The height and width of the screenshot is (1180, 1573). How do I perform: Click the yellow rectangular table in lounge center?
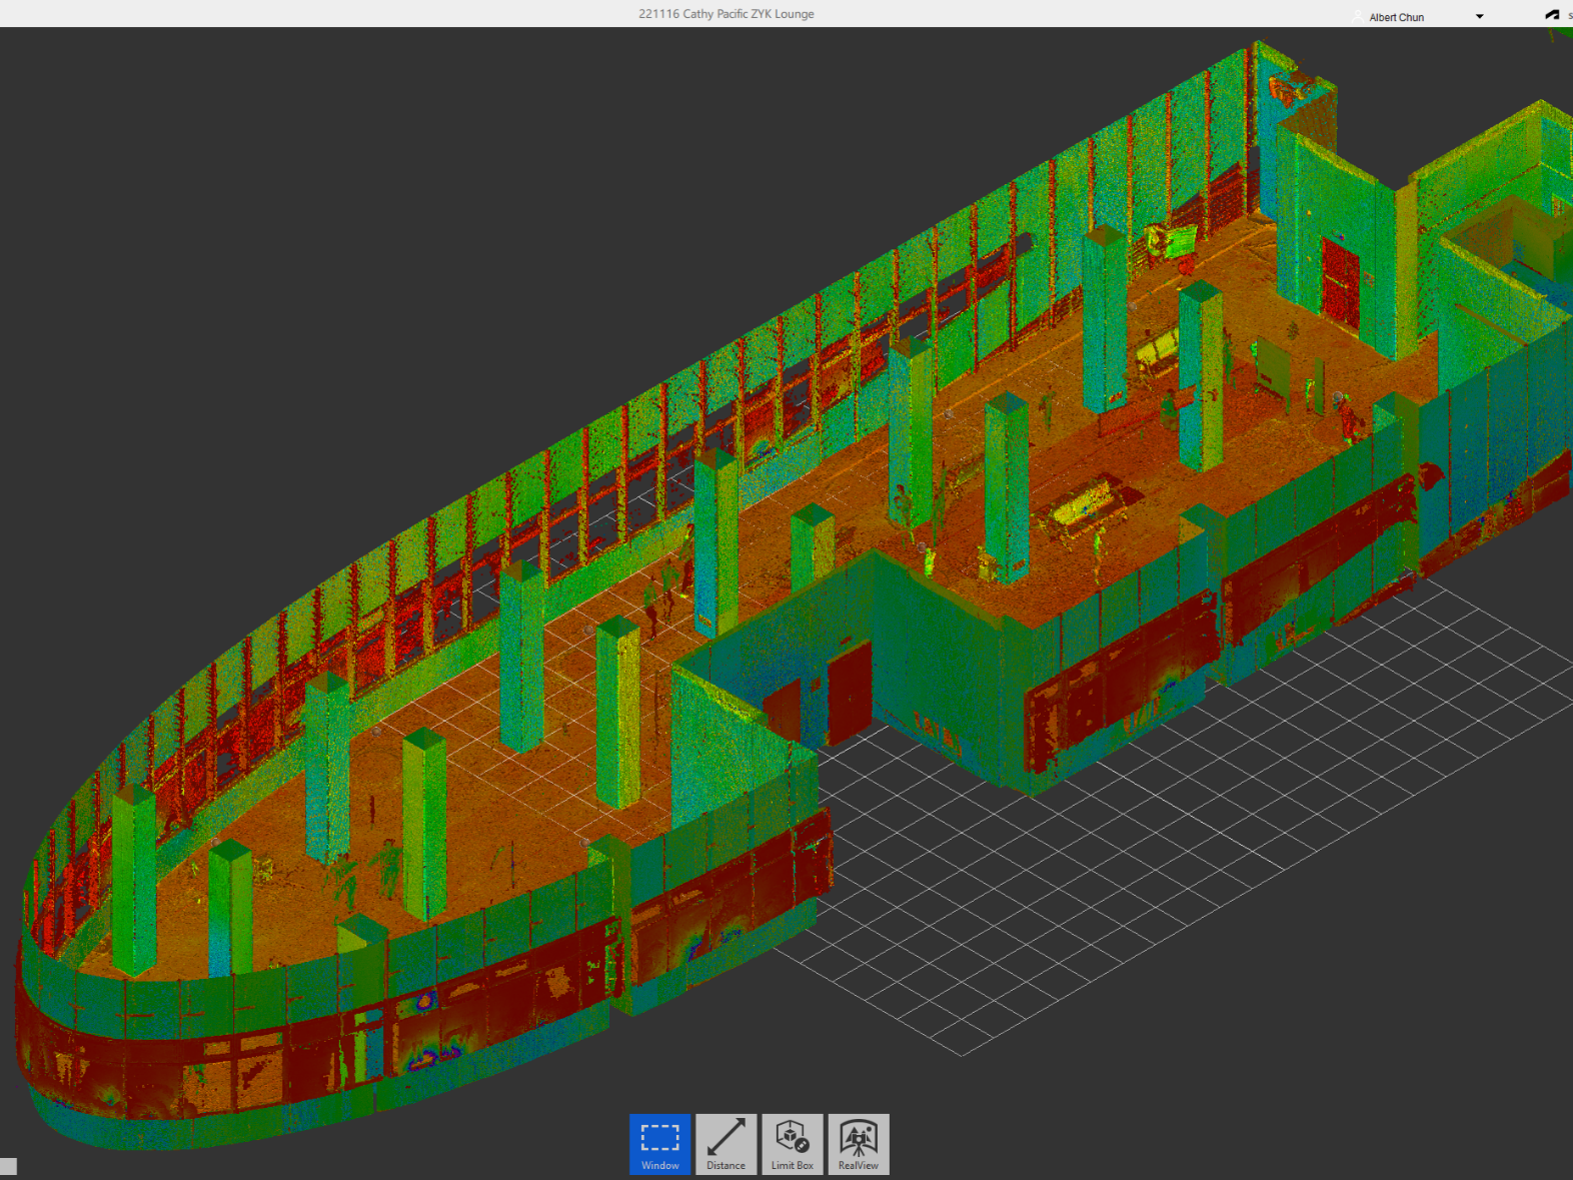click(x=1084, y=505)
